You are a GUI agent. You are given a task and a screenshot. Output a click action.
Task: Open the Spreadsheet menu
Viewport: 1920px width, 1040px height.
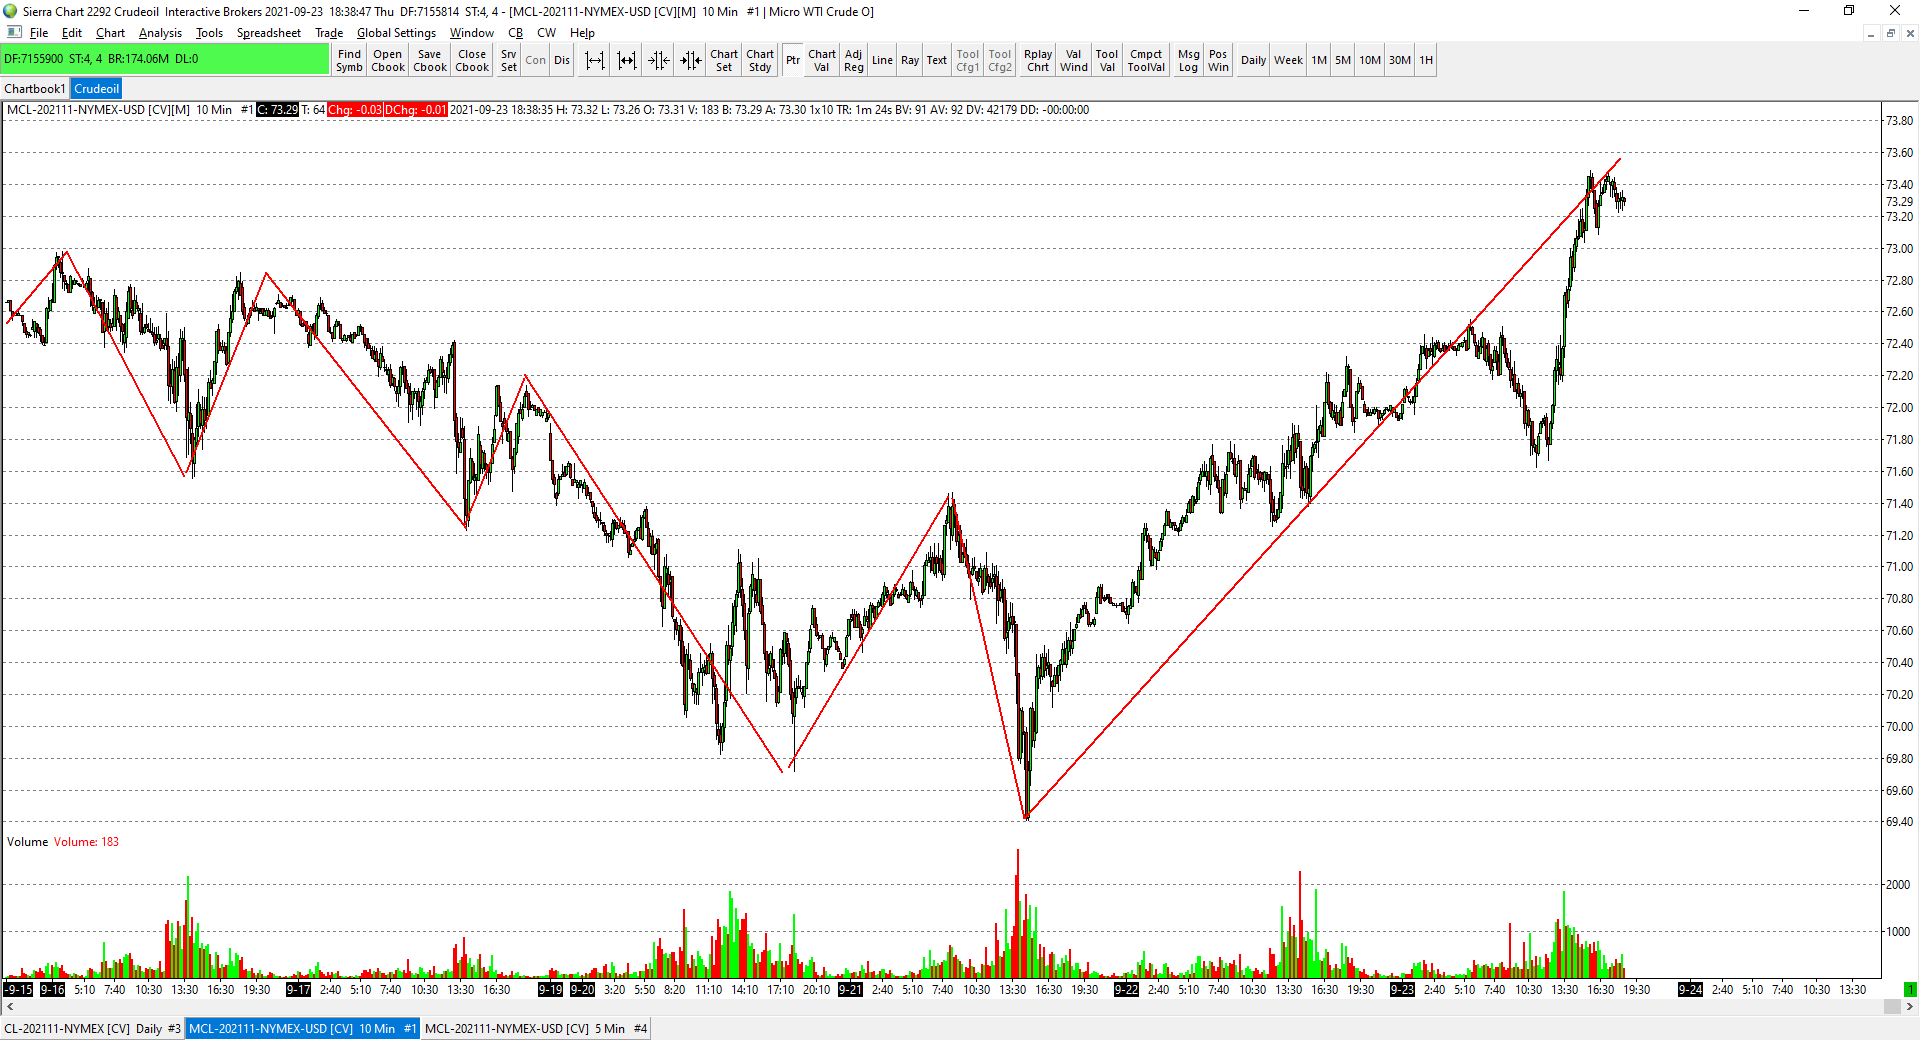point(268,33)
